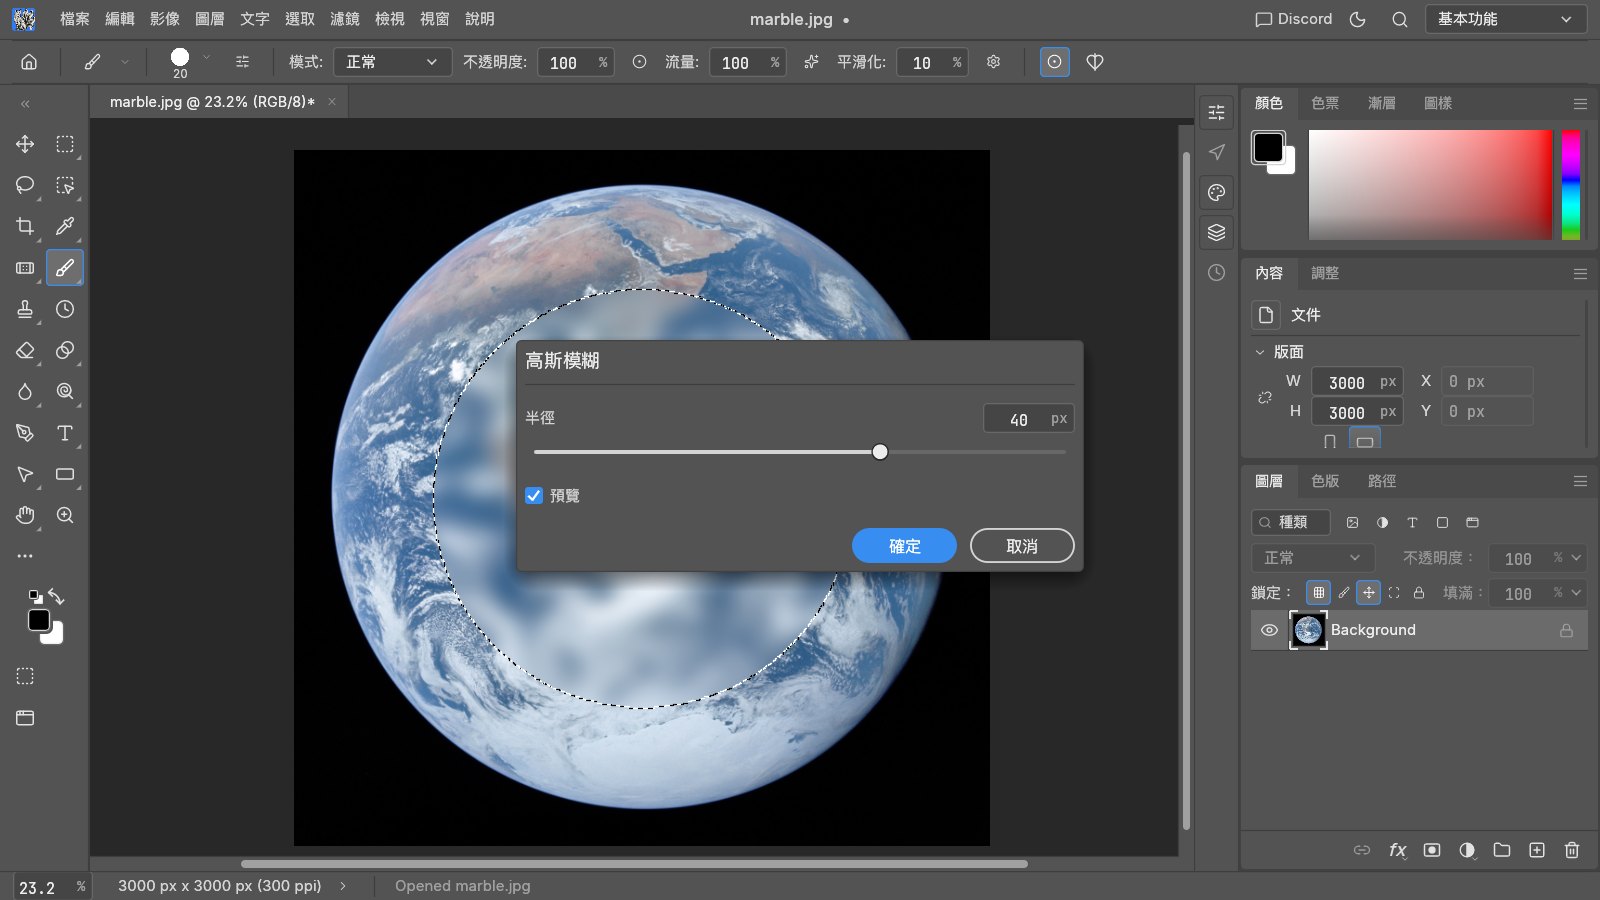Open smoothing settings gear icon
Viewport: 1600px width, 900px height.
coord(993,62)
